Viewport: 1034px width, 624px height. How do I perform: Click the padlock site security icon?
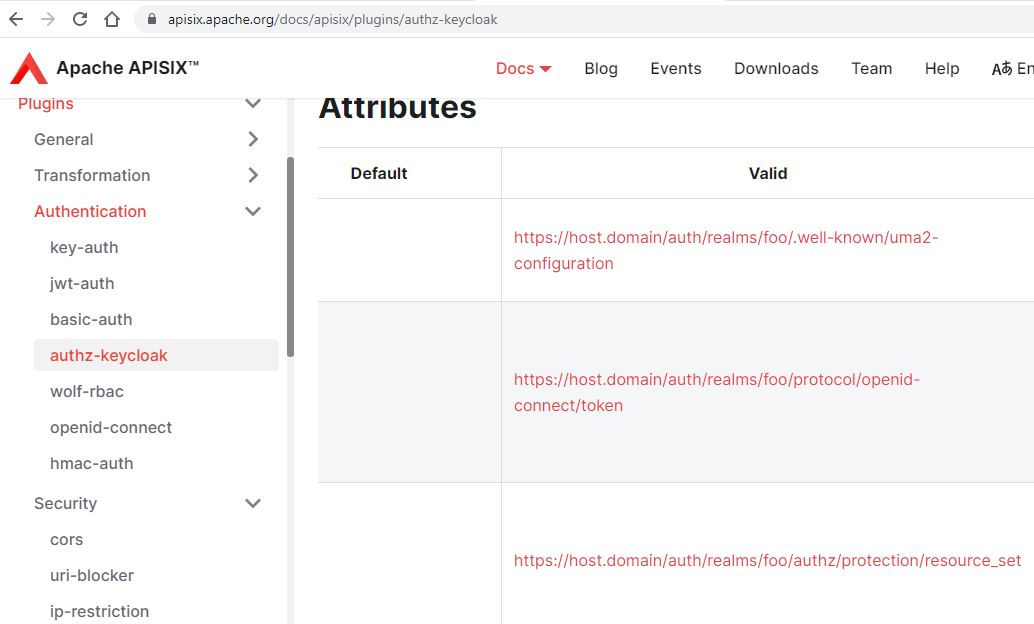(152, 19)
